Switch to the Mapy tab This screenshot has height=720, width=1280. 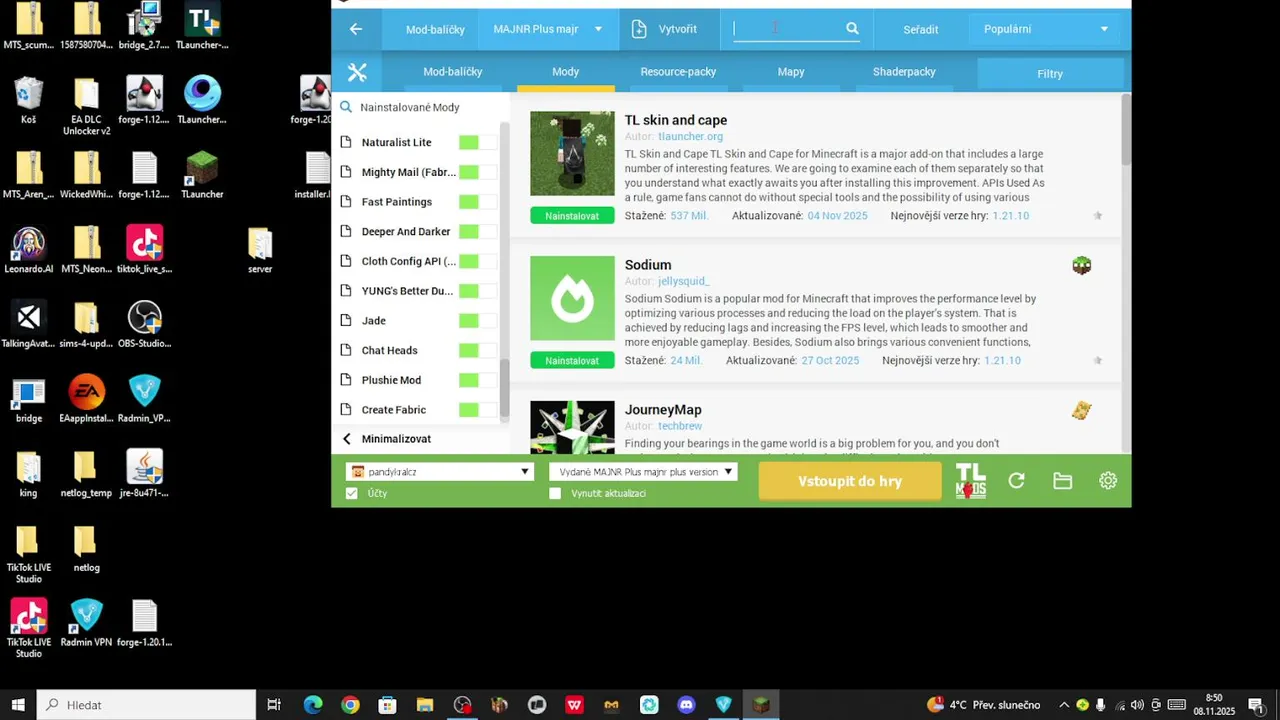coord(791,72)
